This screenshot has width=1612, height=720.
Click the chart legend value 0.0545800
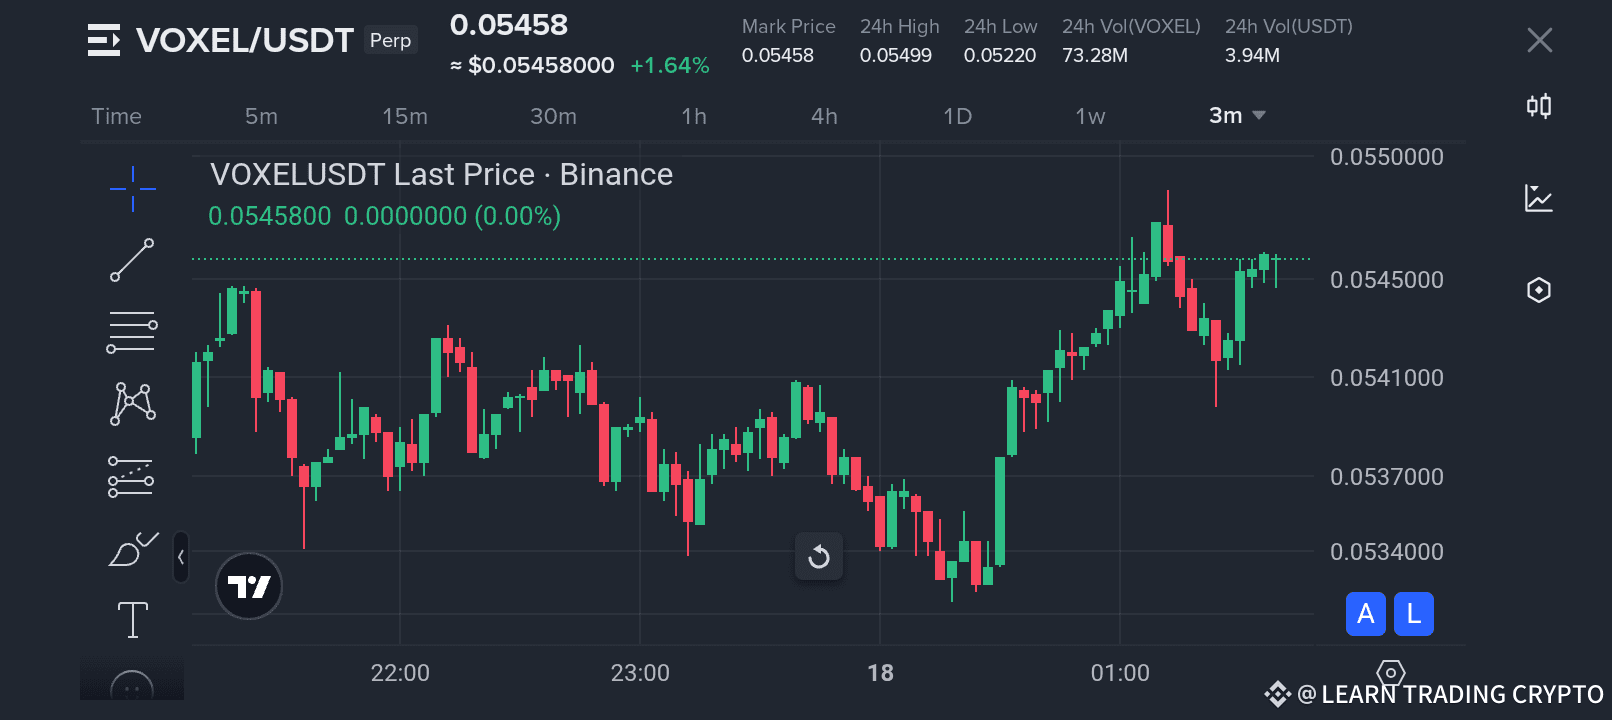[269, 216]
